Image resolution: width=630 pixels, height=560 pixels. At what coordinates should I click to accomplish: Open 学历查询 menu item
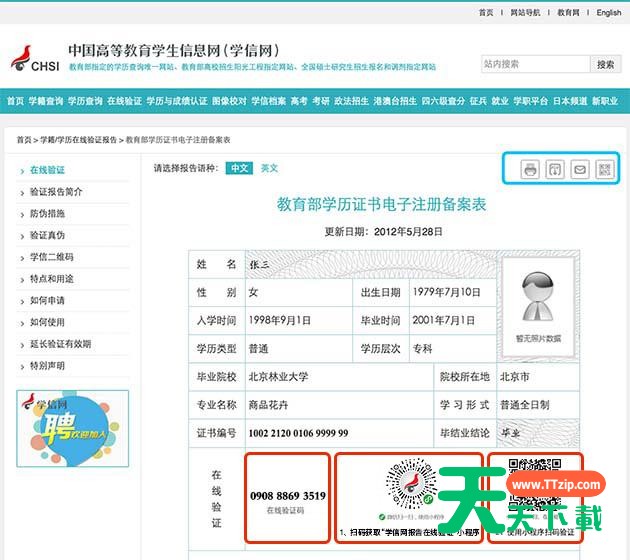(85, 101)
